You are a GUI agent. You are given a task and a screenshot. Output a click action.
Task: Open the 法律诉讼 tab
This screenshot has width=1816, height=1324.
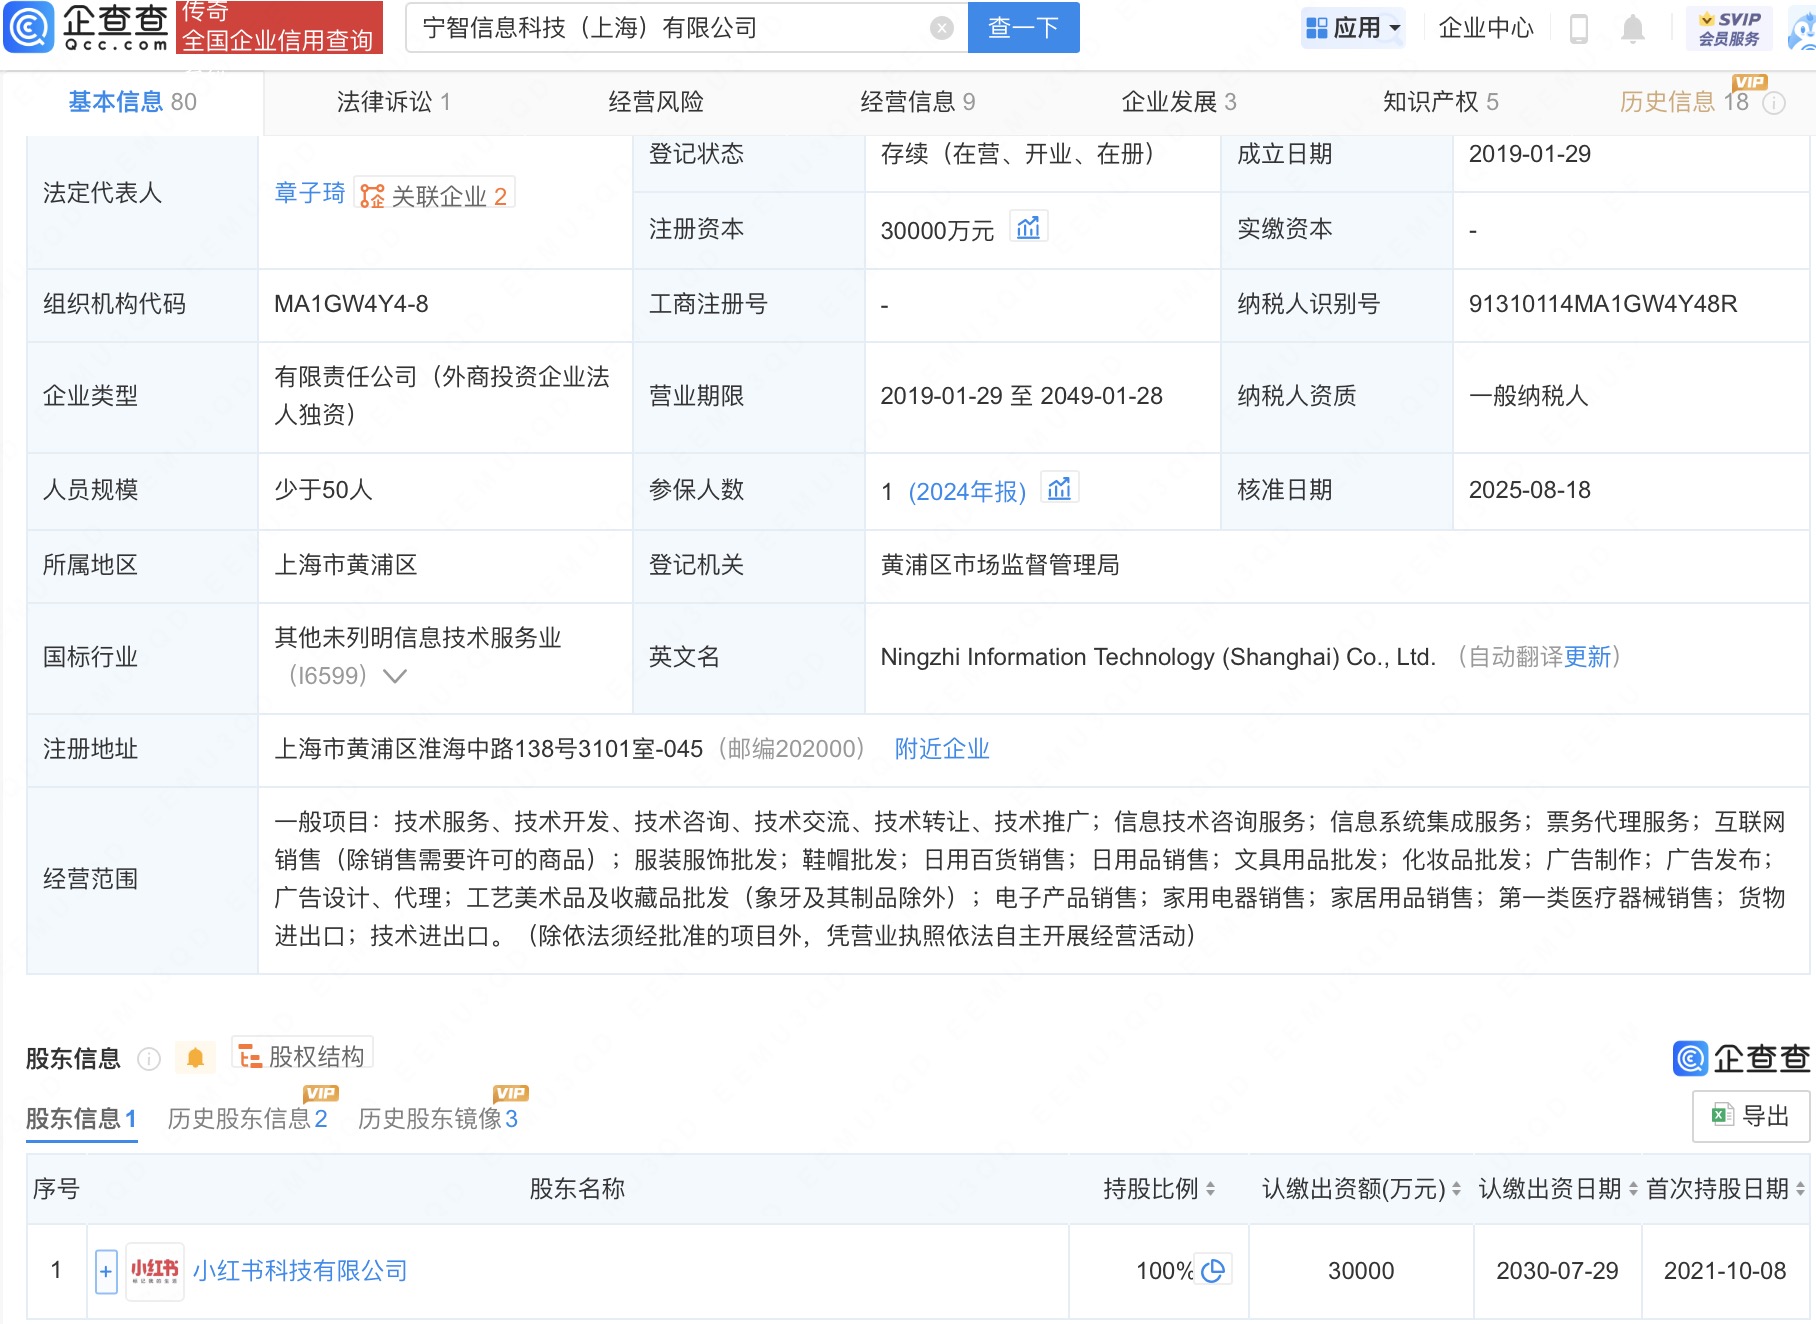(394, 102)
